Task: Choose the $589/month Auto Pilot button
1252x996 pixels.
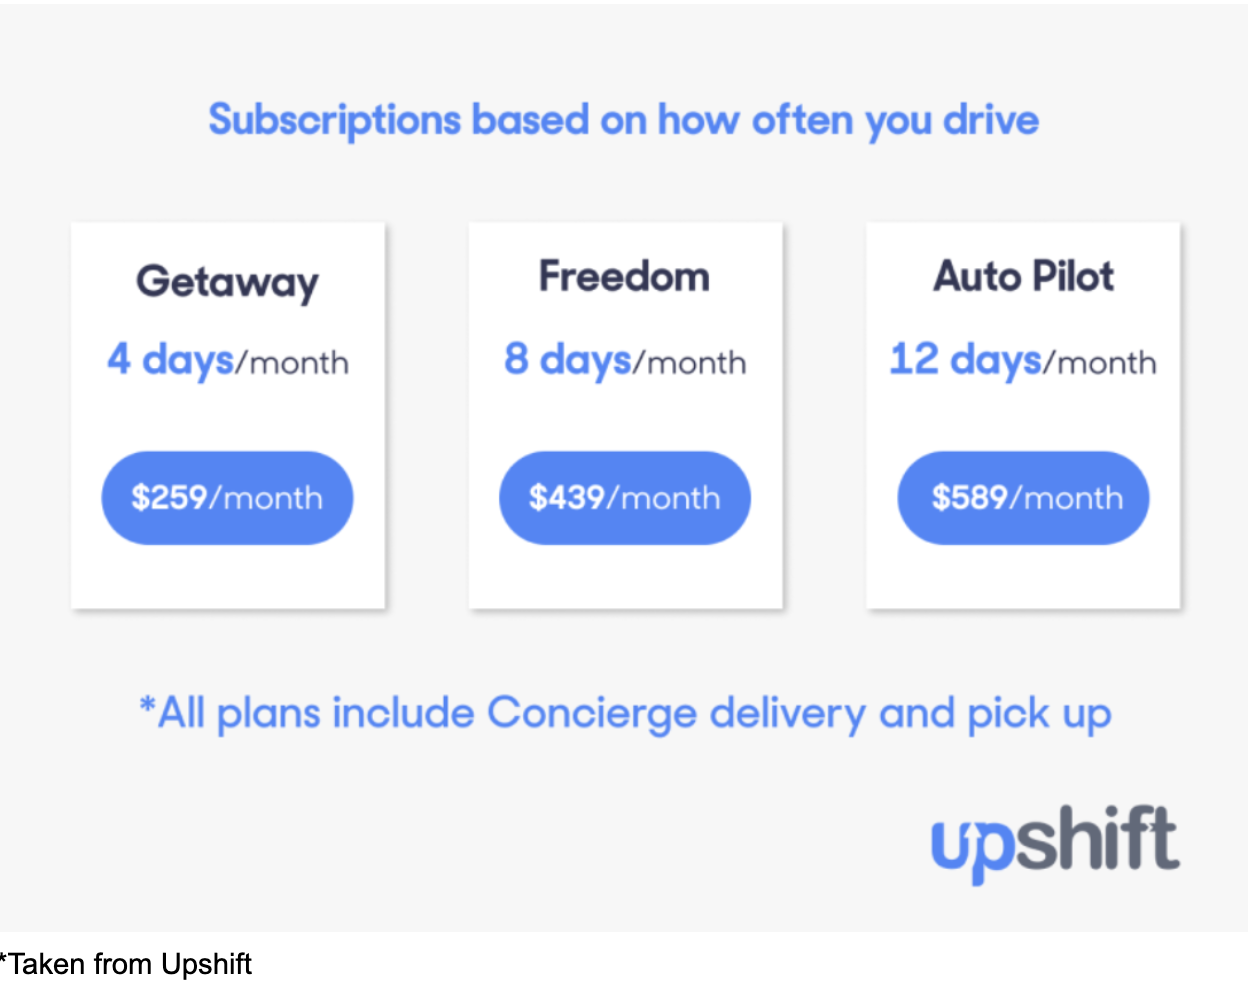Action: pos(1023,498)
